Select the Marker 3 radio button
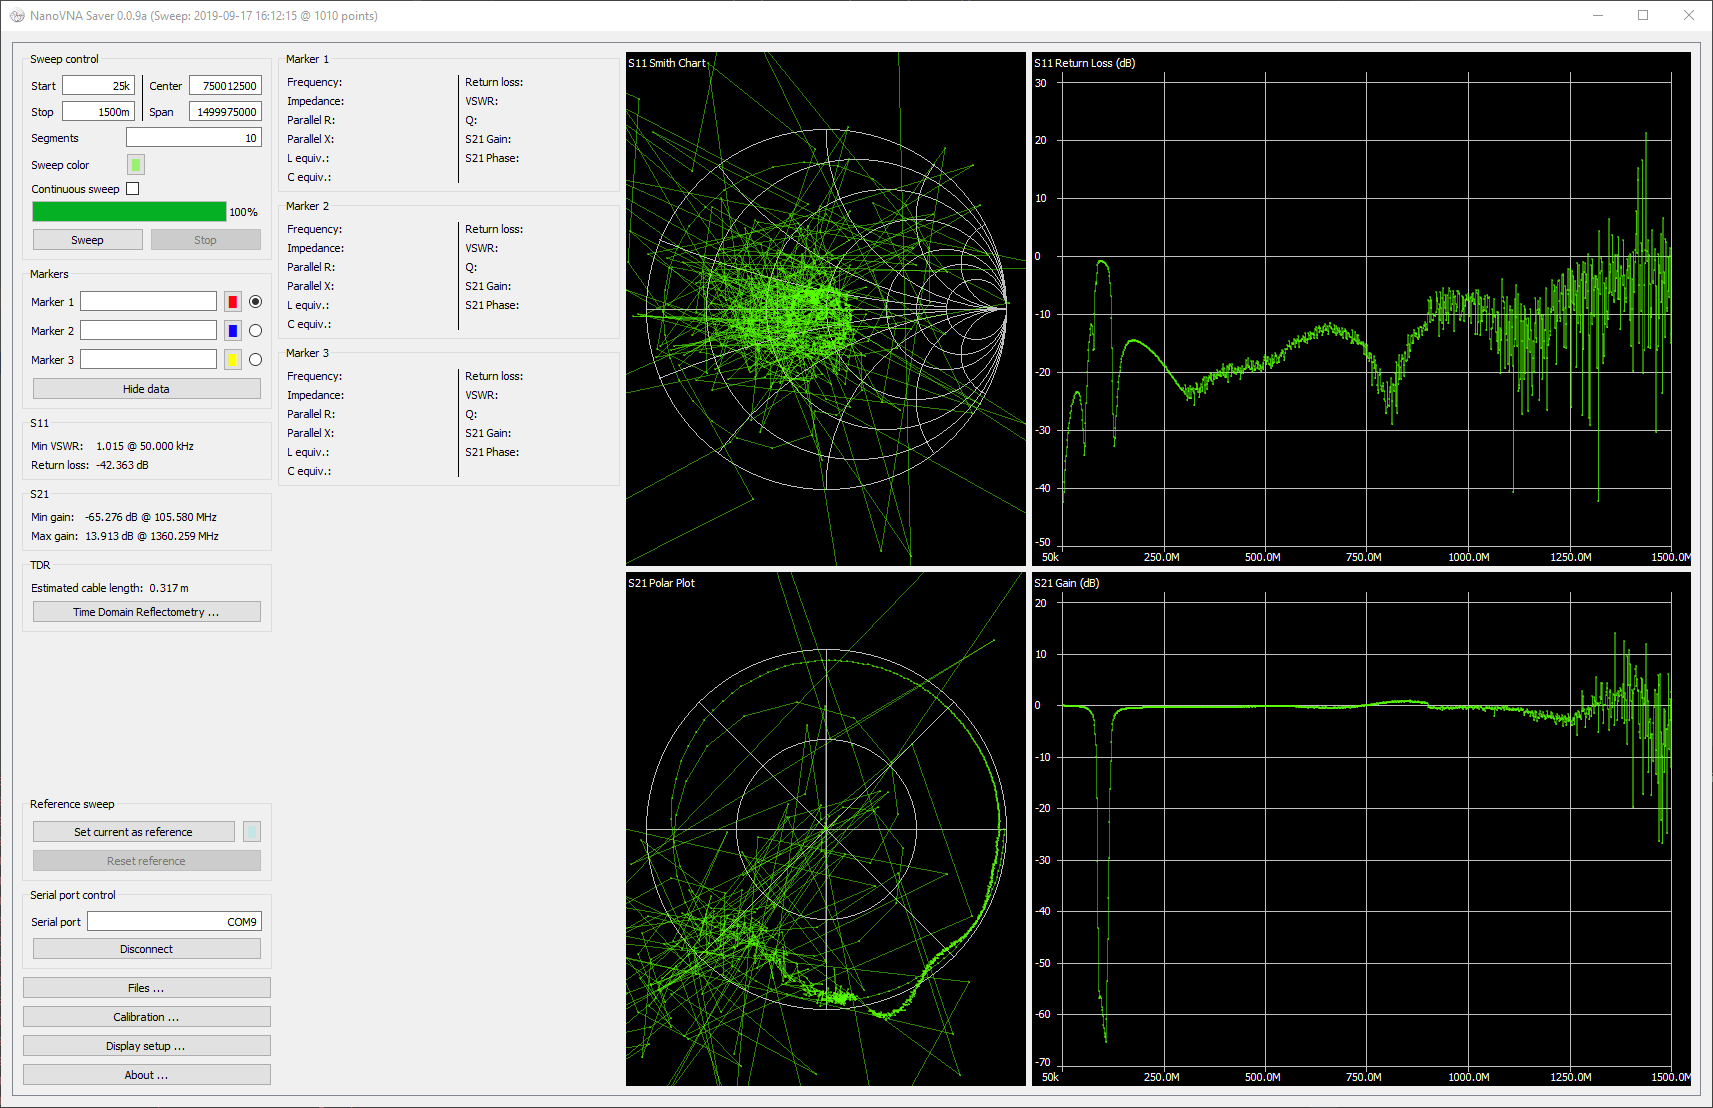The width and height of the screenshot is (1713, 1108). (255, 360)
